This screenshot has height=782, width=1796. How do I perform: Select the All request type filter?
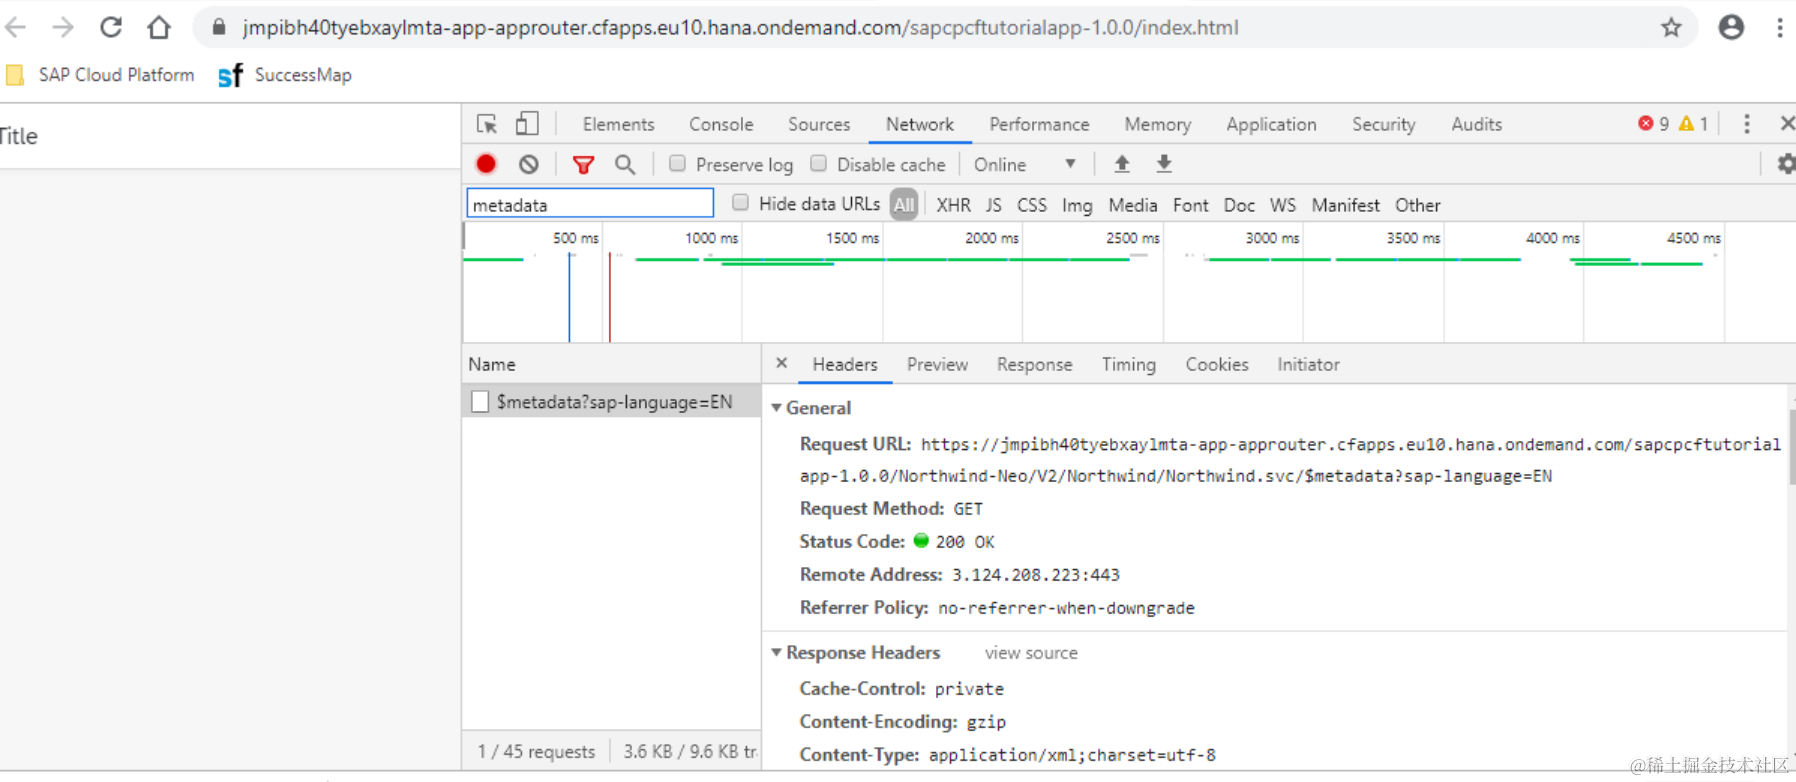tap(904, 205)
